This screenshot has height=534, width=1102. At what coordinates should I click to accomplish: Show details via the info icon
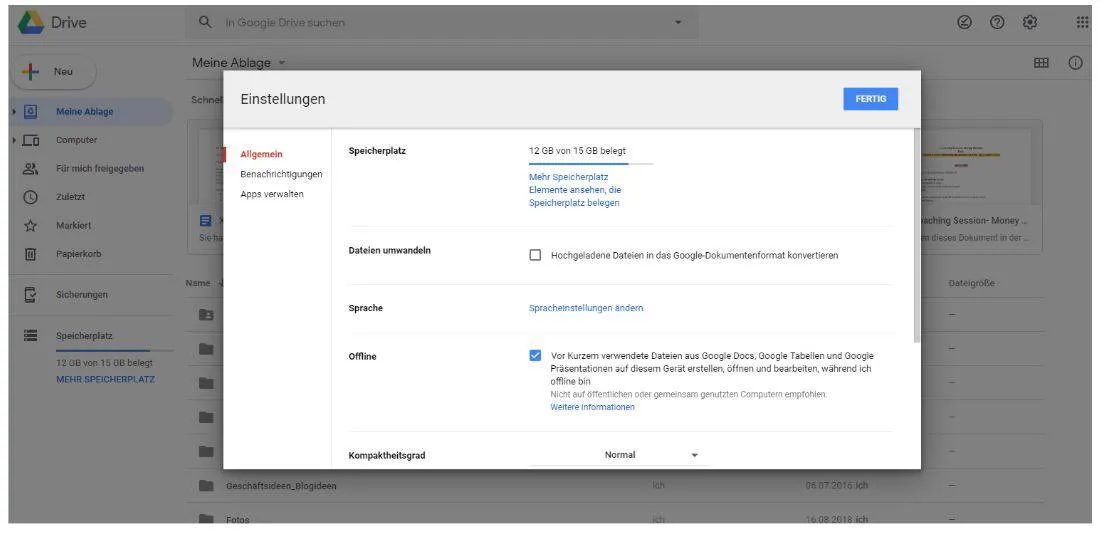tap(1075, 63)
